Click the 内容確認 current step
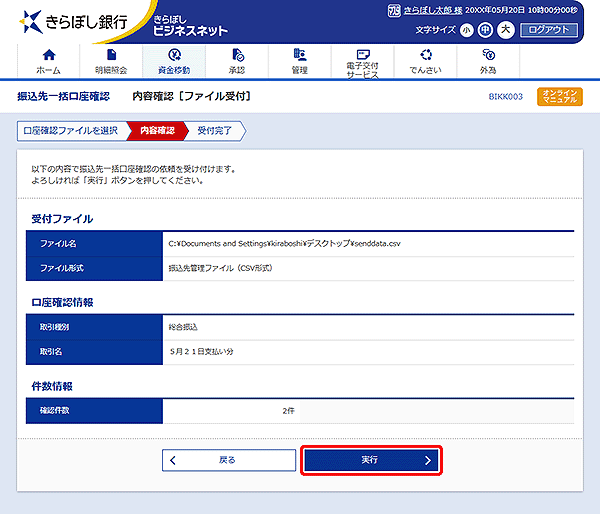Image resolution: width=600 pixels, height=514 pixels. click(x=158, y=131)
